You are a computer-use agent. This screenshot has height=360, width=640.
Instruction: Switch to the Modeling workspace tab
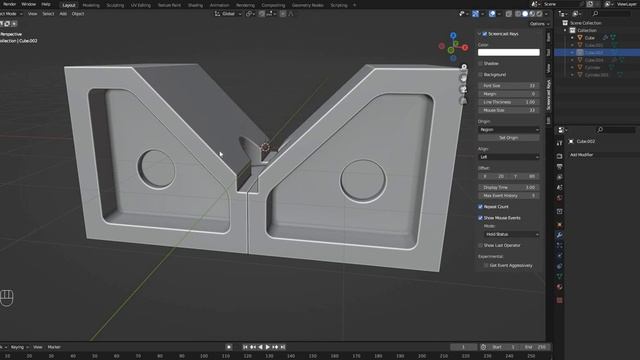click(x=91, y=5)
